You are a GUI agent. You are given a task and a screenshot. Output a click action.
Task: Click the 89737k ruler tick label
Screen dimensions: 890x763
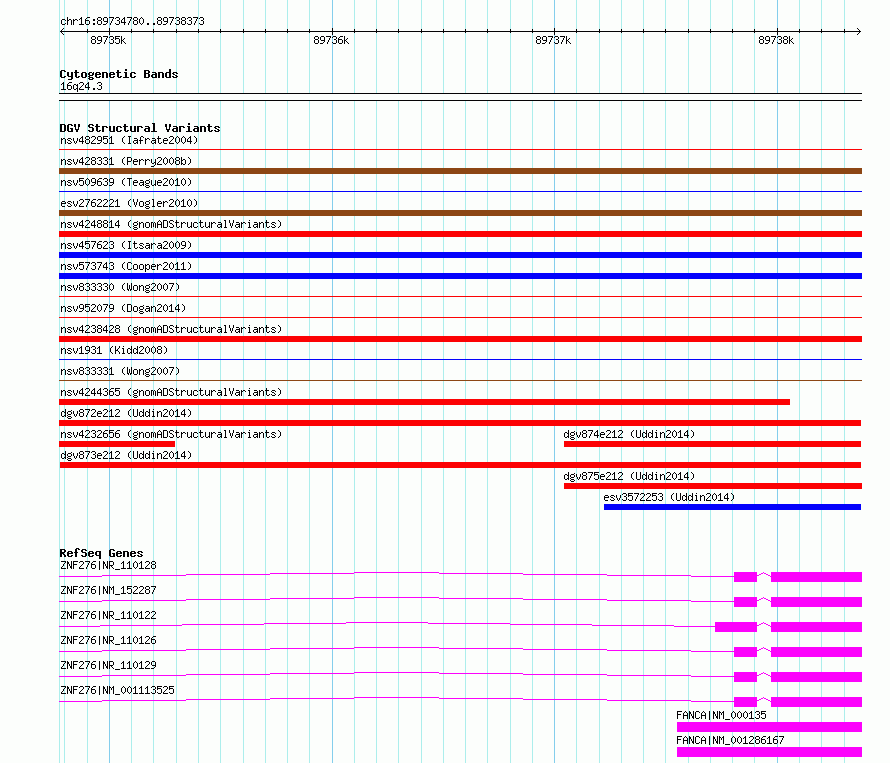click(553, 40)
